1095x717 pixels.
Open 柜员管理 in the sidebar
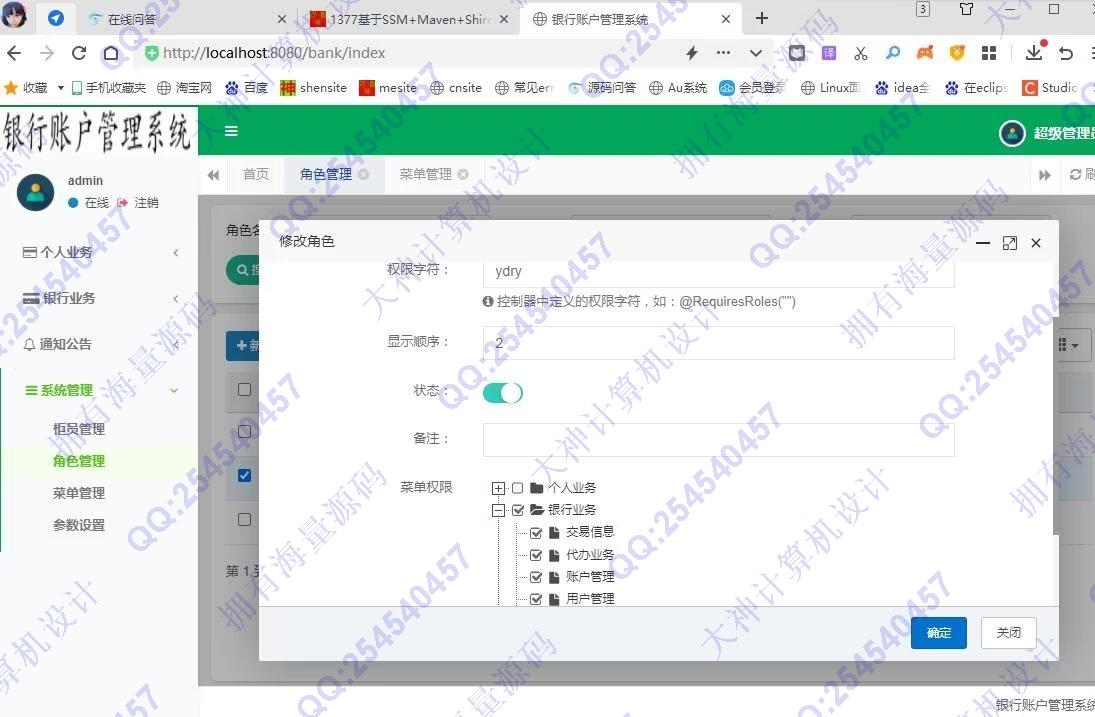(x=79, y=429)
